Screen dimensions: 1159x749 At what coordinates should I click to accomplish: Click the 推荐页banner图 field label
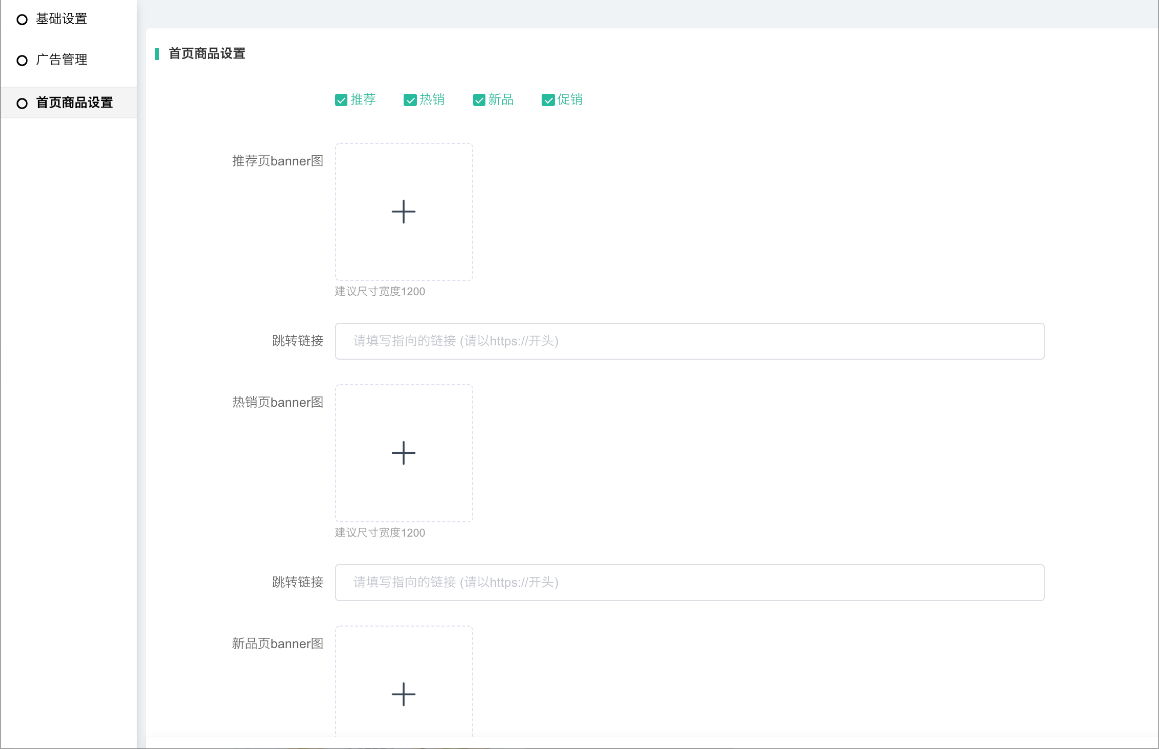(x=277, y=161)
